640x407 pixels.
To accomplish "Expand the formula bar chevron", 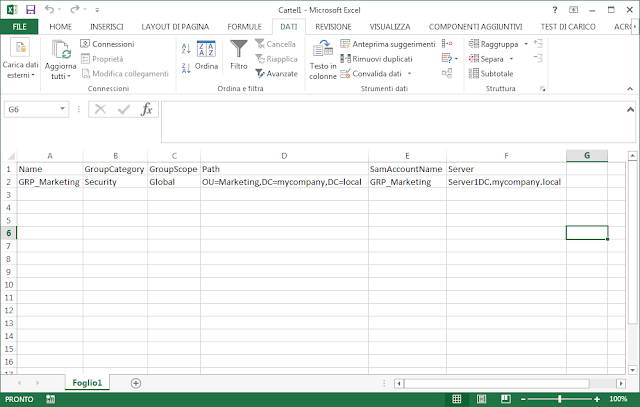I will (x=631, y=109).
